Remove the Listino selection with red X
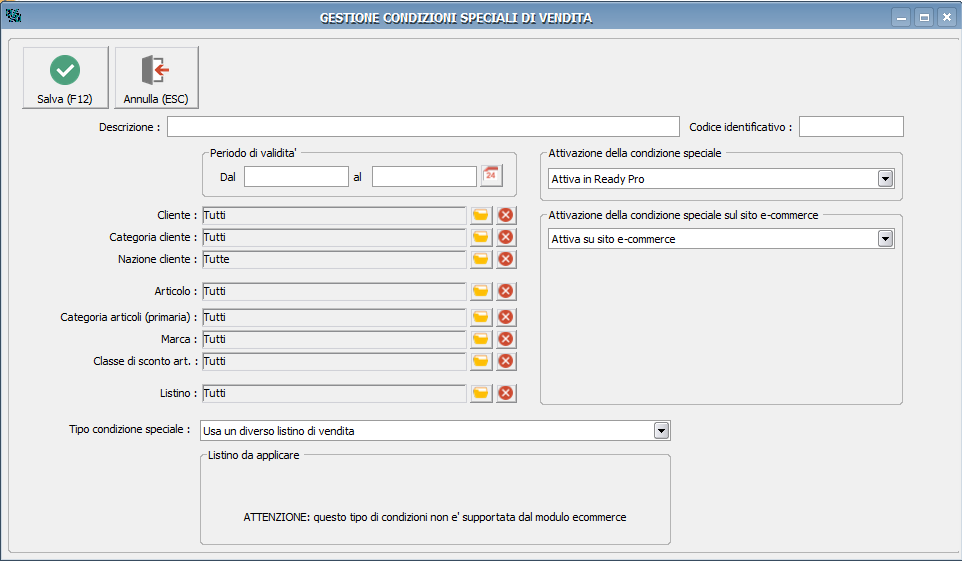Viewport: 962px width, 562px height. (x=506, y=393)
